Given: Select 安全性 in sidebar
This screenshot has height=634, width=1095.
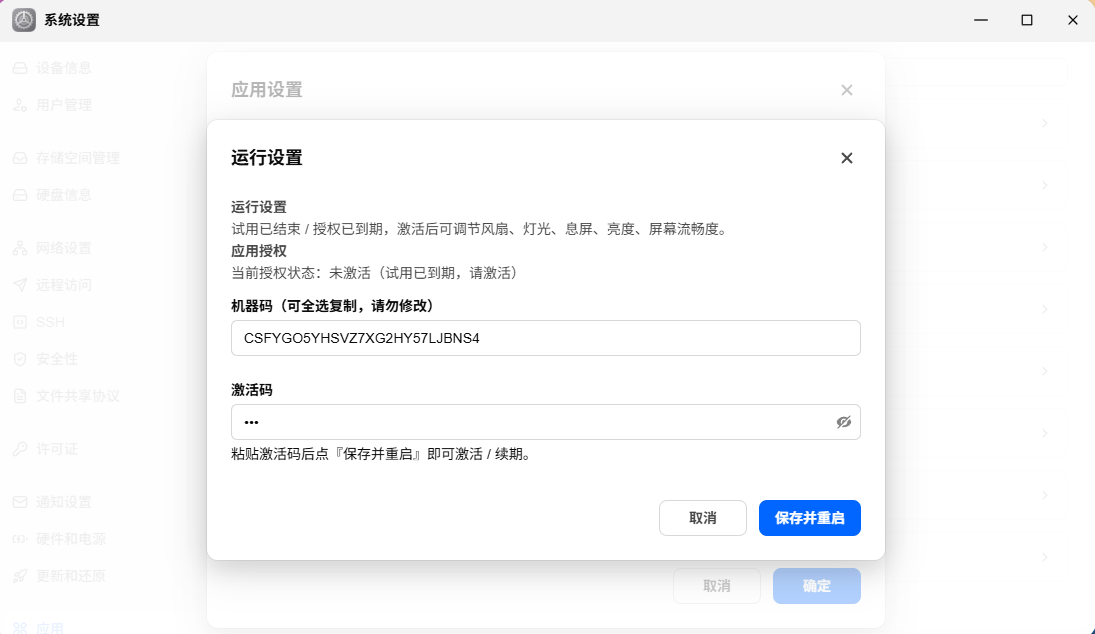Looking at the screenshot, I should pyautogui.click(x=57, y=359).
